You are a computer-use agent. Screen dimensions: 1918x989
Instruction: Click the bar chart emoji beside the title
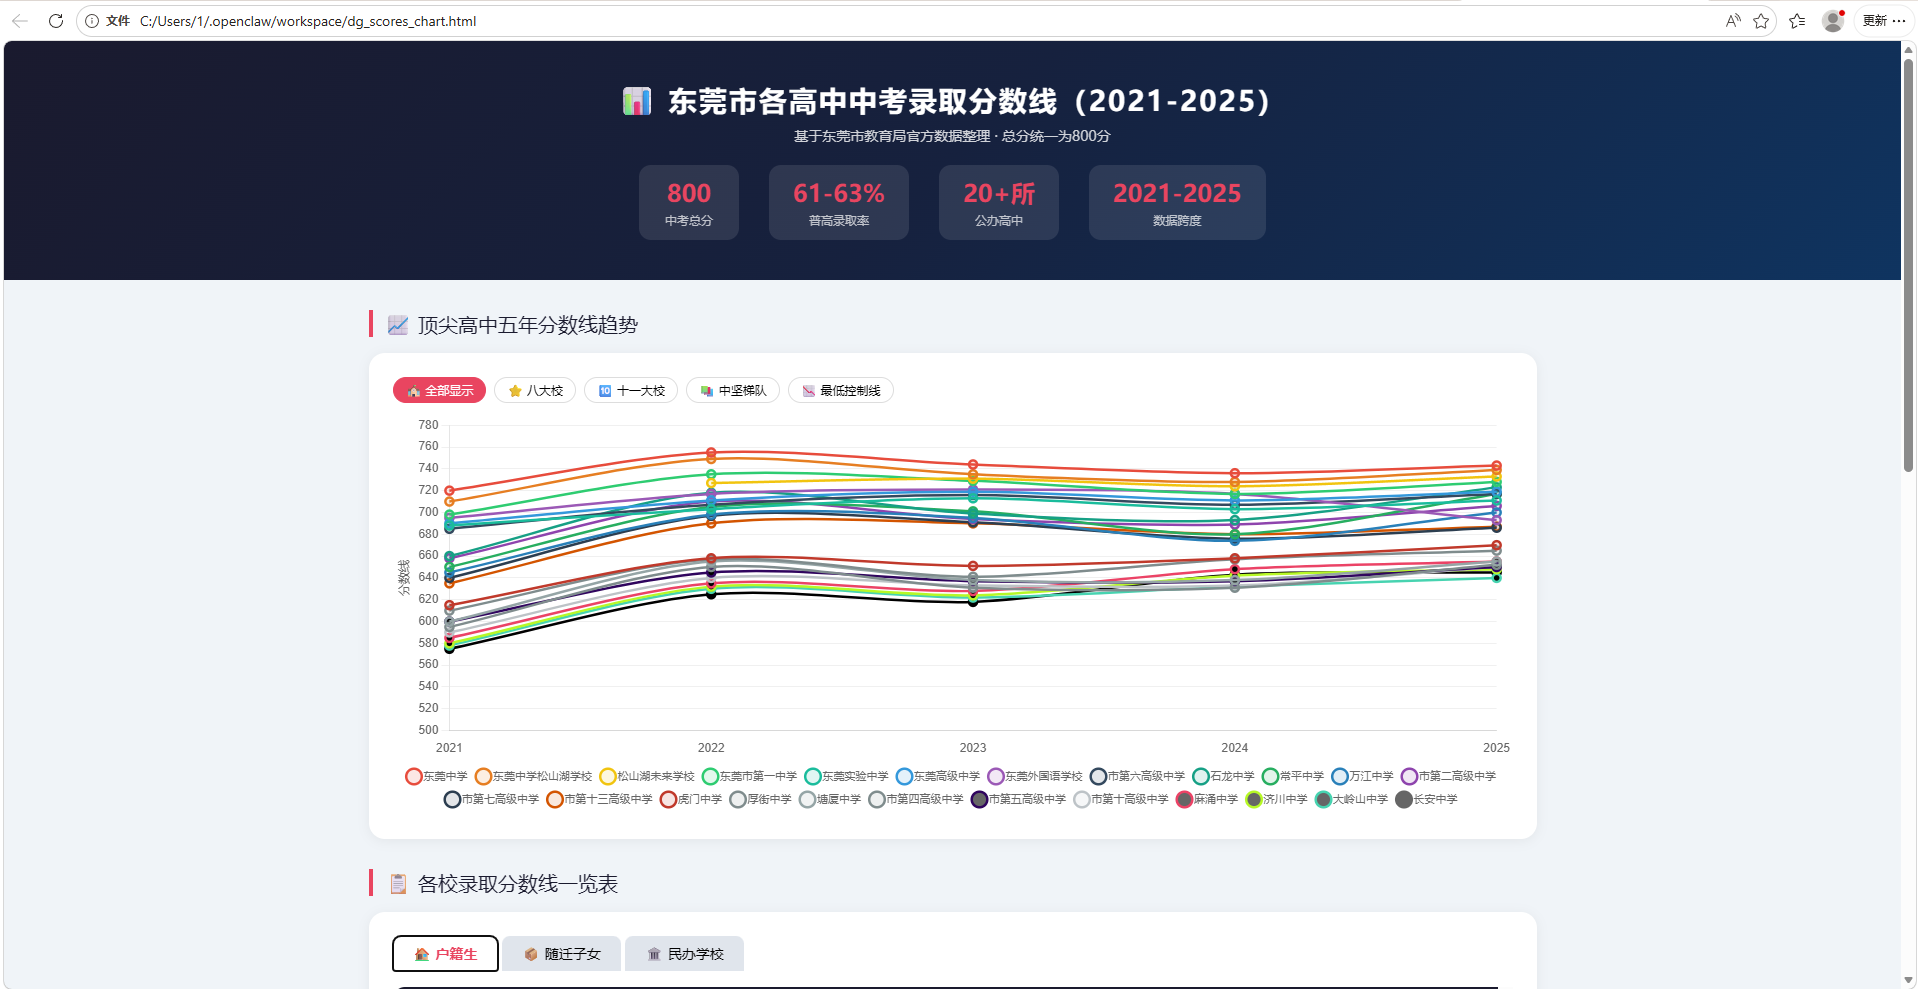pos(637,101)
